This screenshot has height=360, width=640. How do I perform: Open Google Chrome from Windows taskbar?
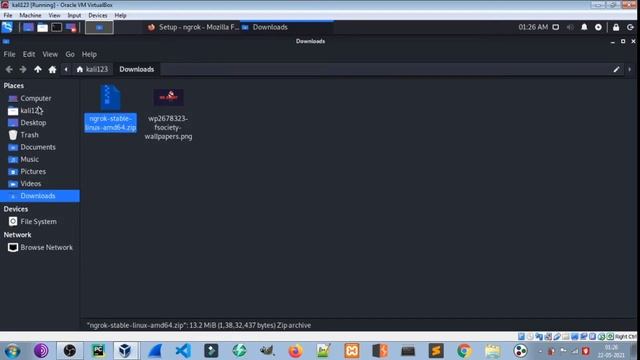coord(464,351)
